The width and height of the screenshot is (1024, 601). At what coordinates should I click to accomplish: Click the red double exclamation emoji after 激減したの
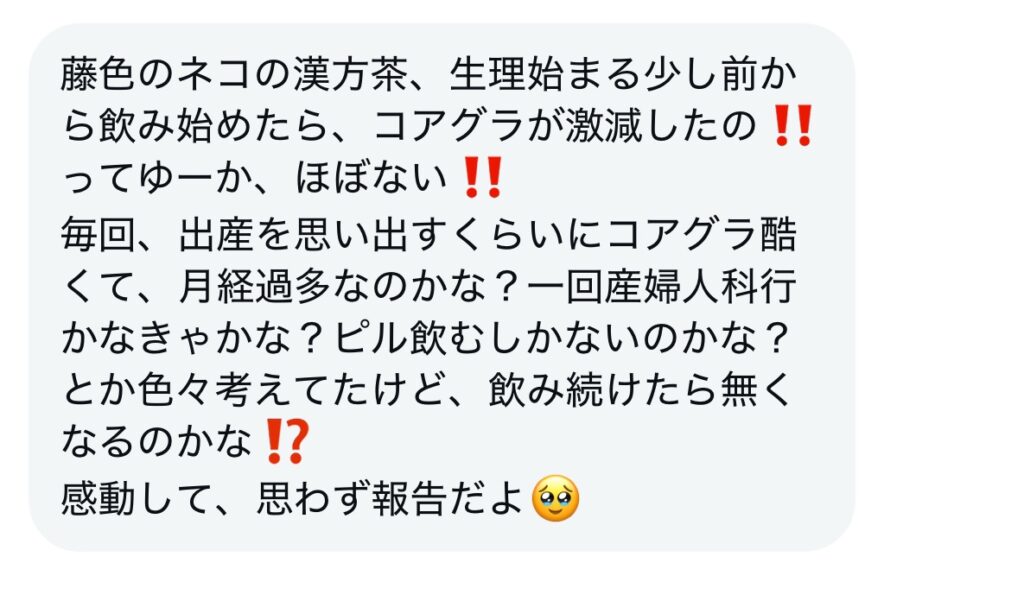(793, 125)
